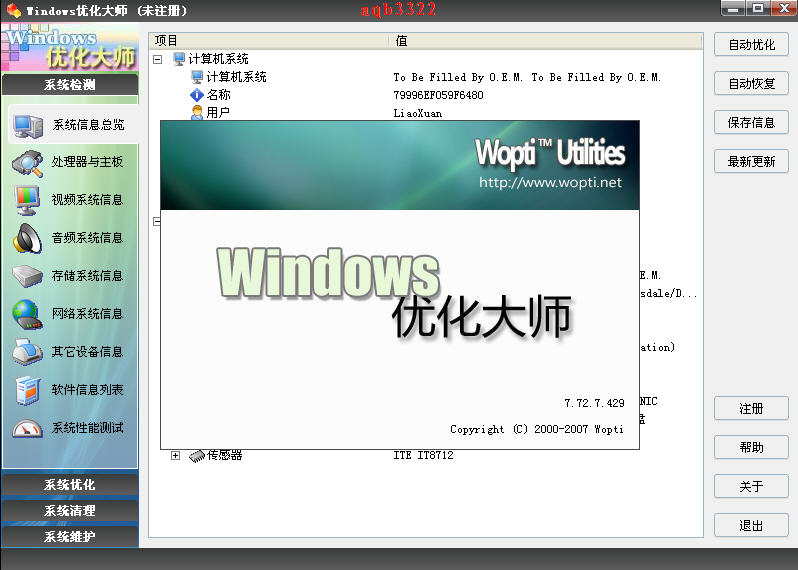798x570 pixels.
Task: Click the ITE IT8712 sensor value
Action: pyautogui.click(x=423, y=455)
